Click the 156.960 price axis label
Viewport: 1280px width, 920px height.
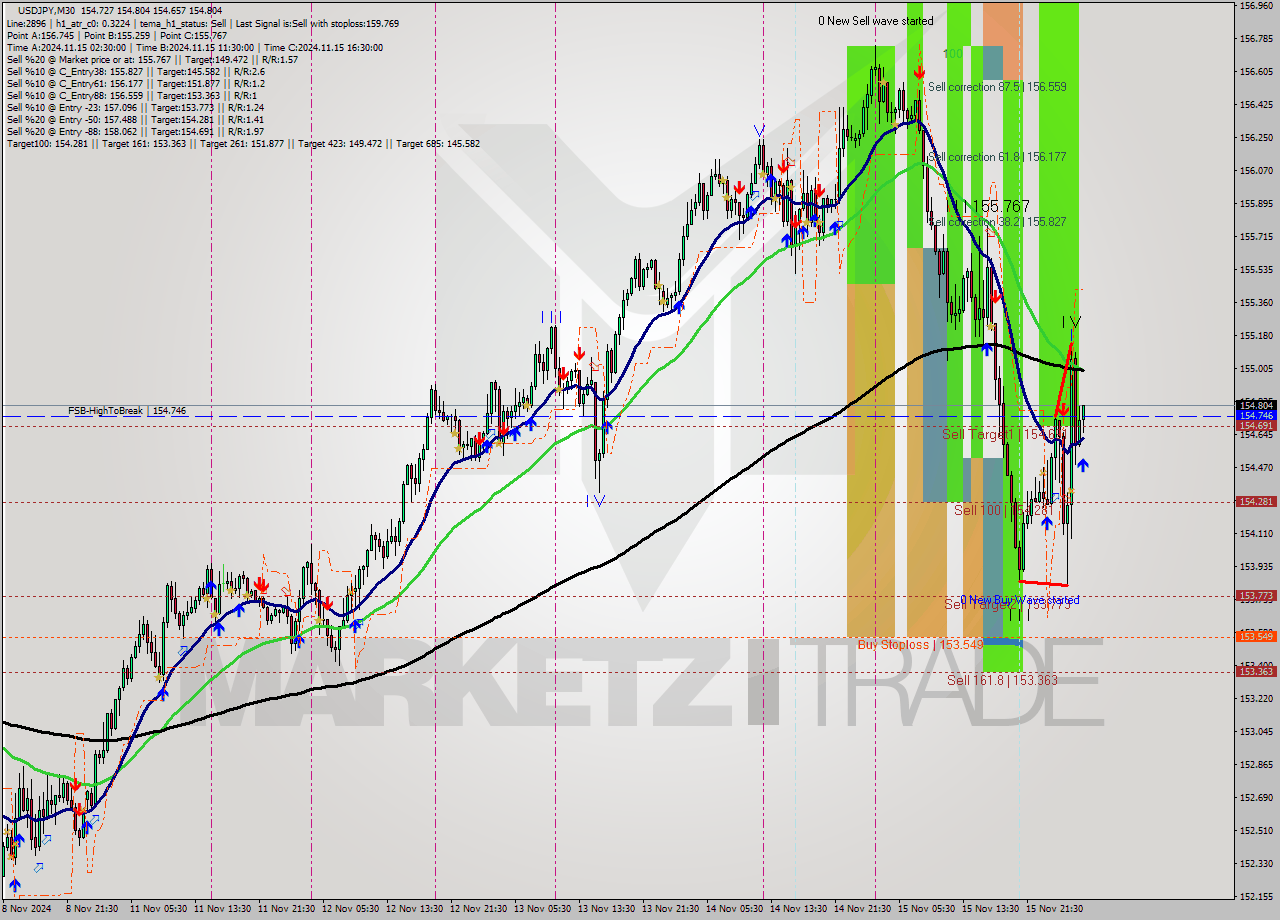[1256, 5]
